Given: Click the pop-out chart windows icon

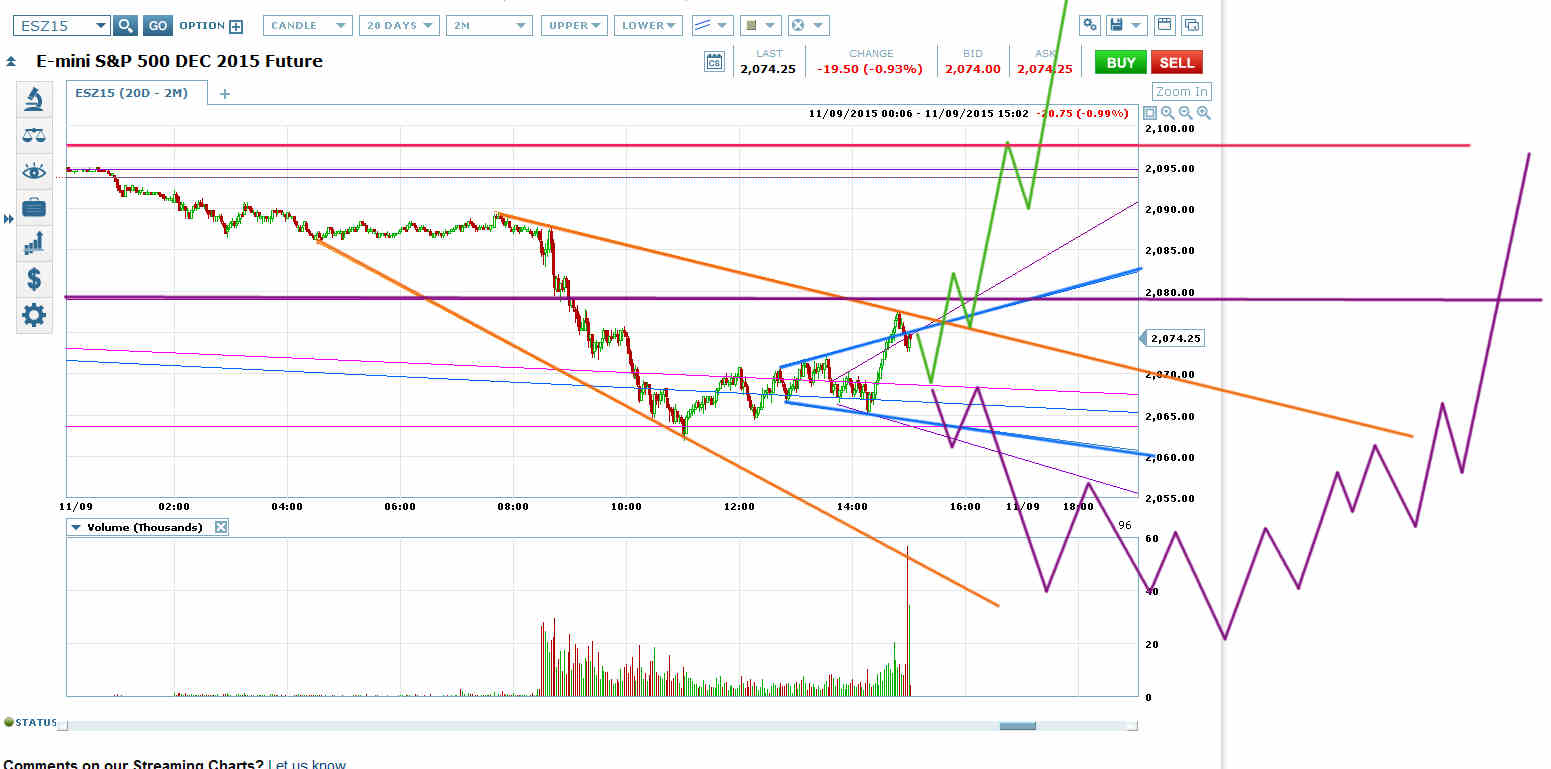Looking at the screenshot, I should [x=1192, y=26].
